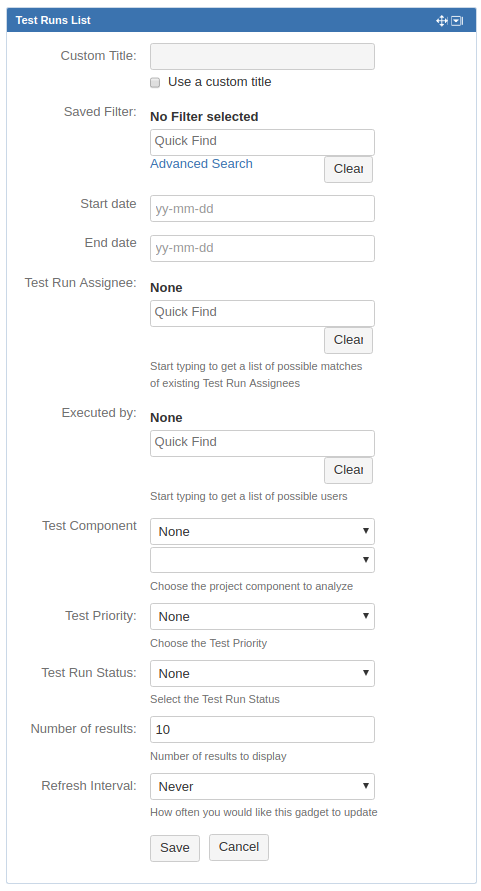Clear the Executed by user
This screenshot has height=891, width=481.
click(349, 471)
